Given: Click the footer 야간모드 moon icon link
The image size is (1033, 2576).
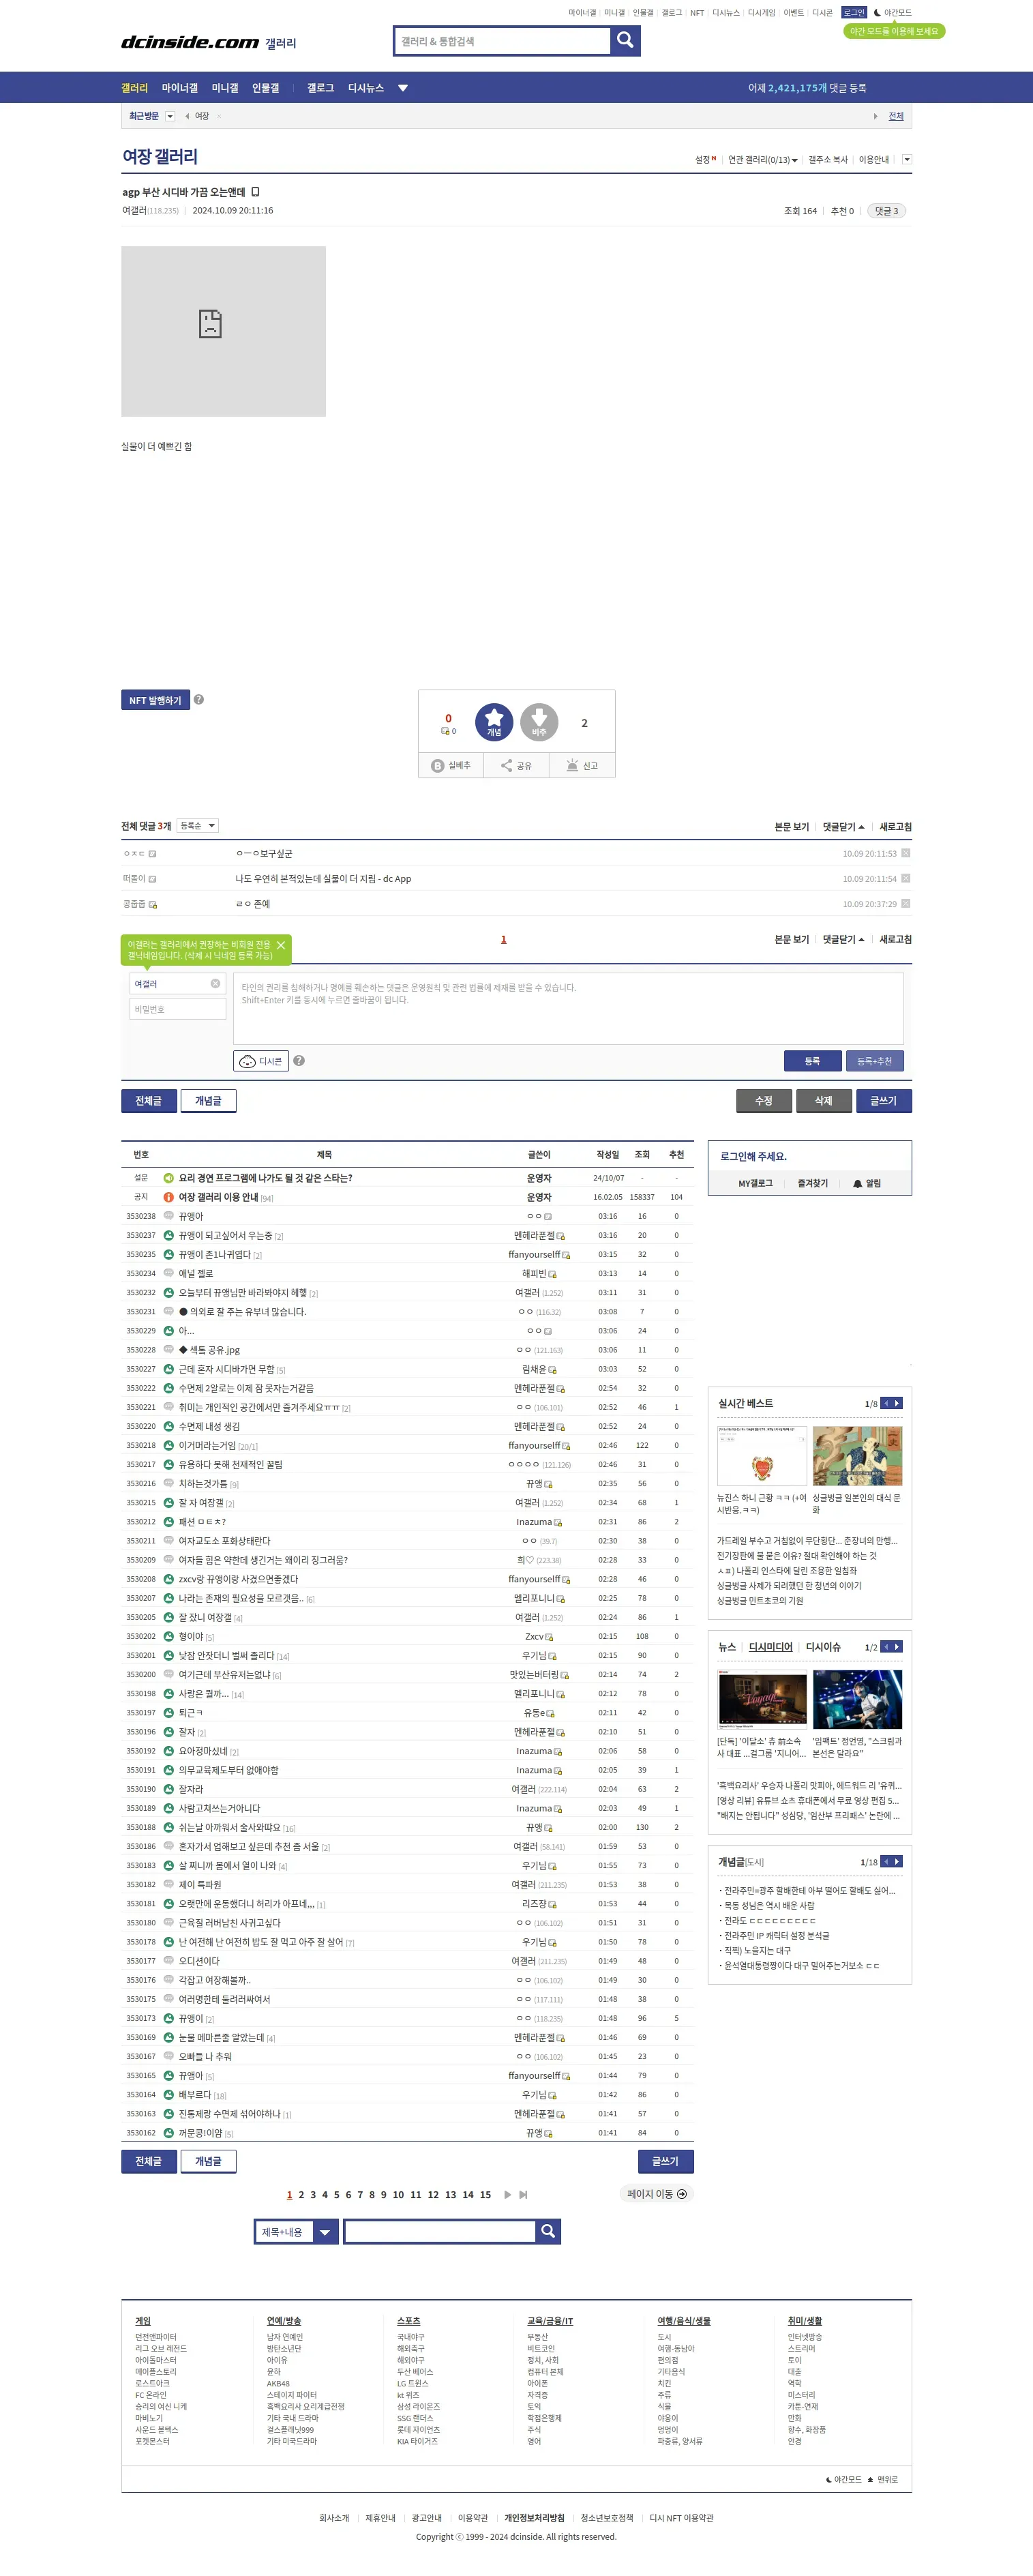Looking at the screenshot, I should (844, 2479).
